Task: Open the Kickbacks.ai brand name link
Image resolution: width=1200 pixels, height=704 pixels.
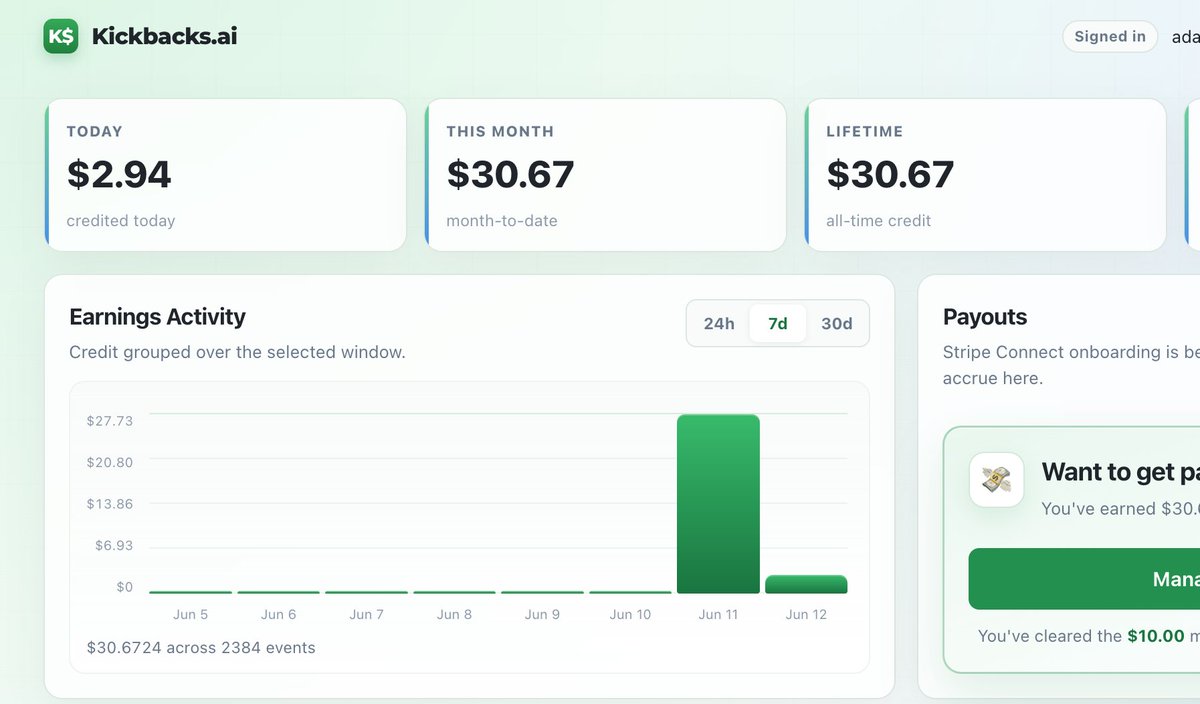Action: 164,37
